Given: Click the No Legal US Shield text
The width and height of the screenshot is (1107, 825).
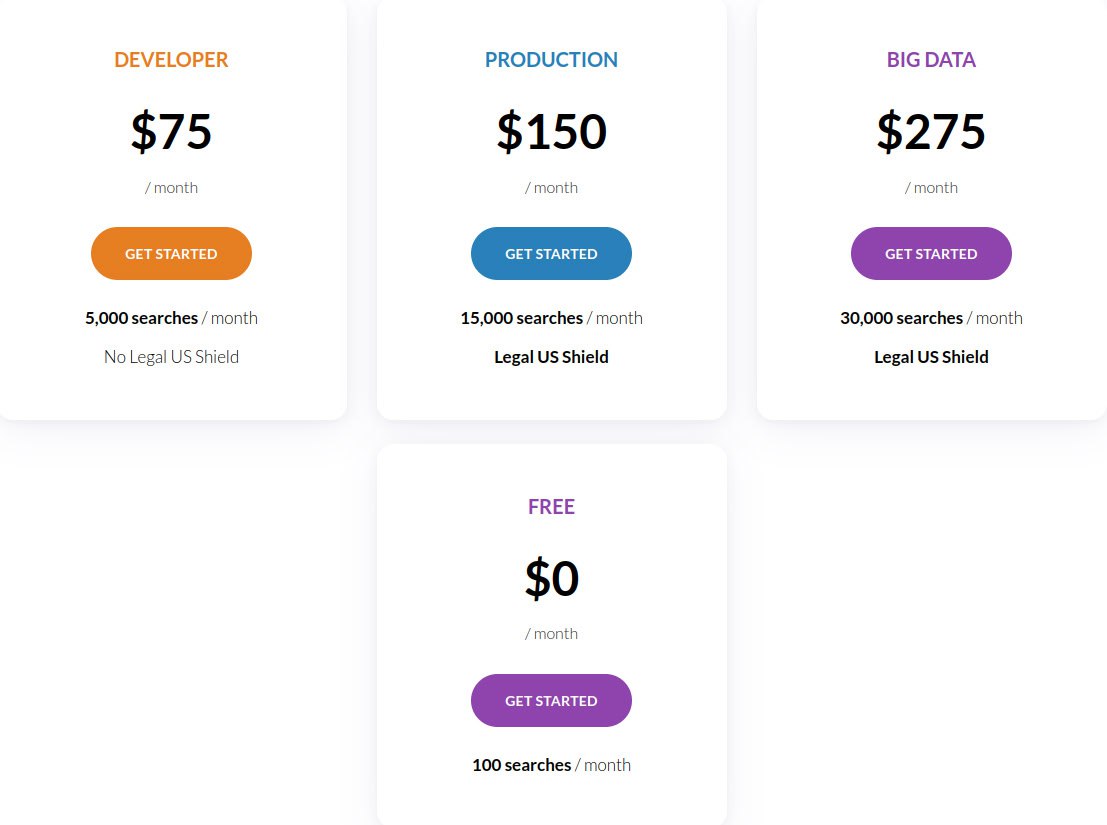Looking at the screenshot, I should (171, 357).
